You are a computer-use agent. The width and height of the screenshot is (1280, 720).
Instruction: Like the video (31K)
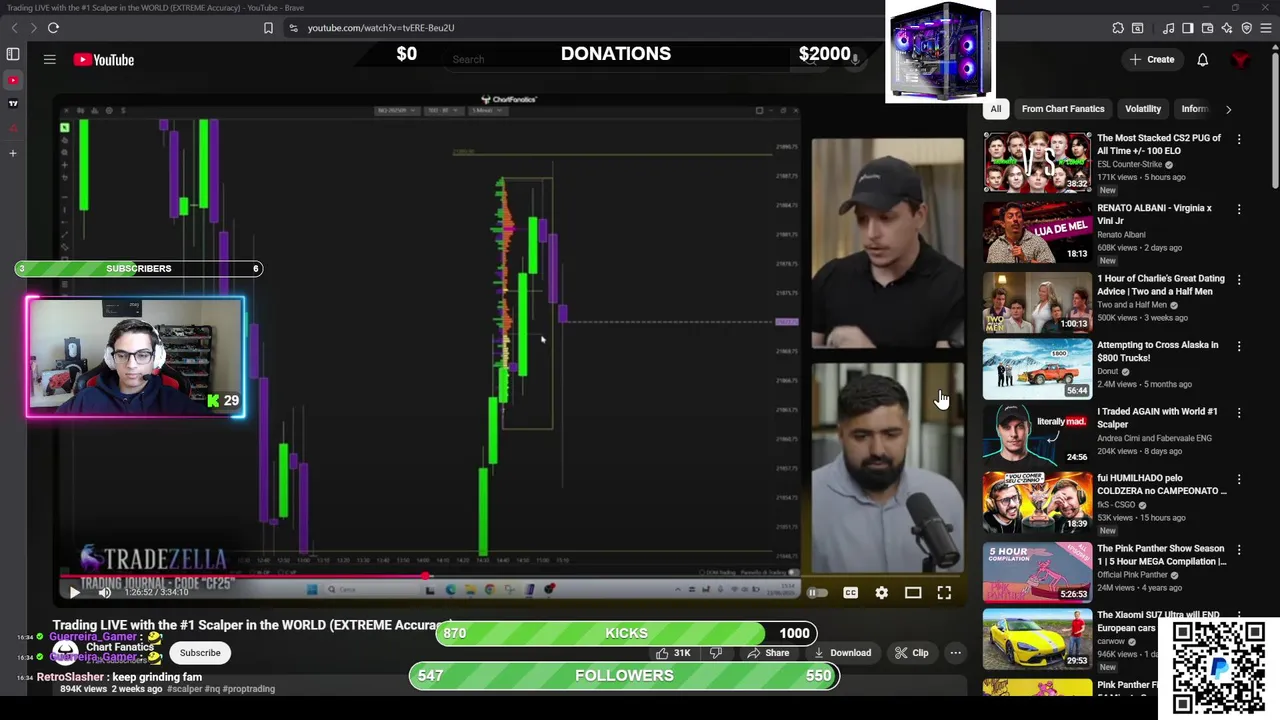673,653
